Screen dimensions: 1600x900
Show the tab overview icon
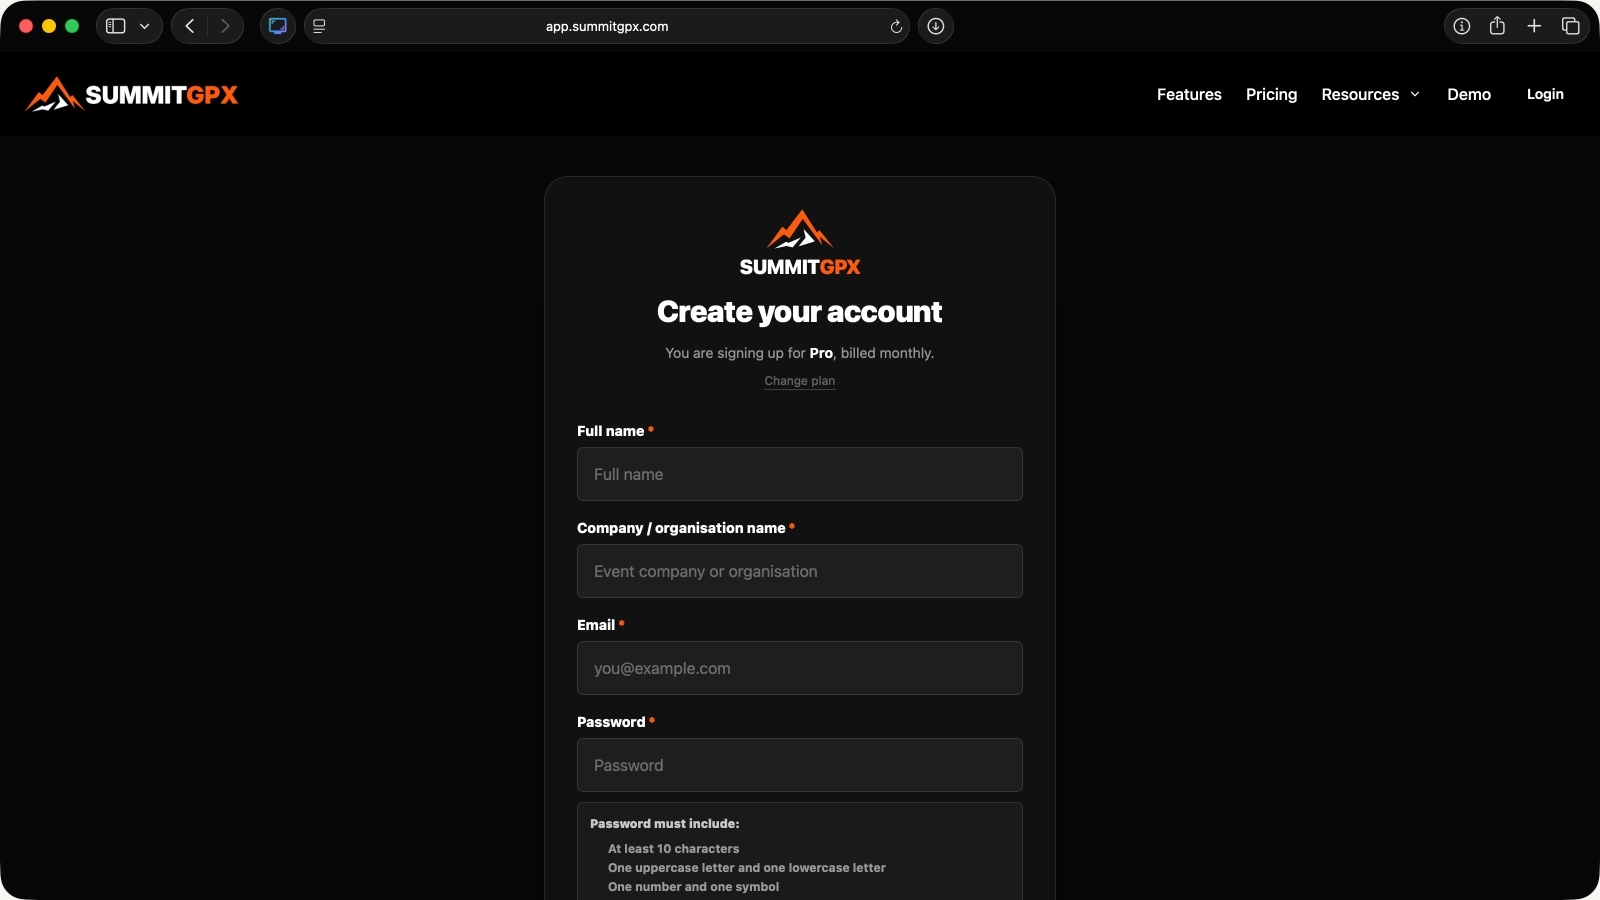coord(1571,26)
